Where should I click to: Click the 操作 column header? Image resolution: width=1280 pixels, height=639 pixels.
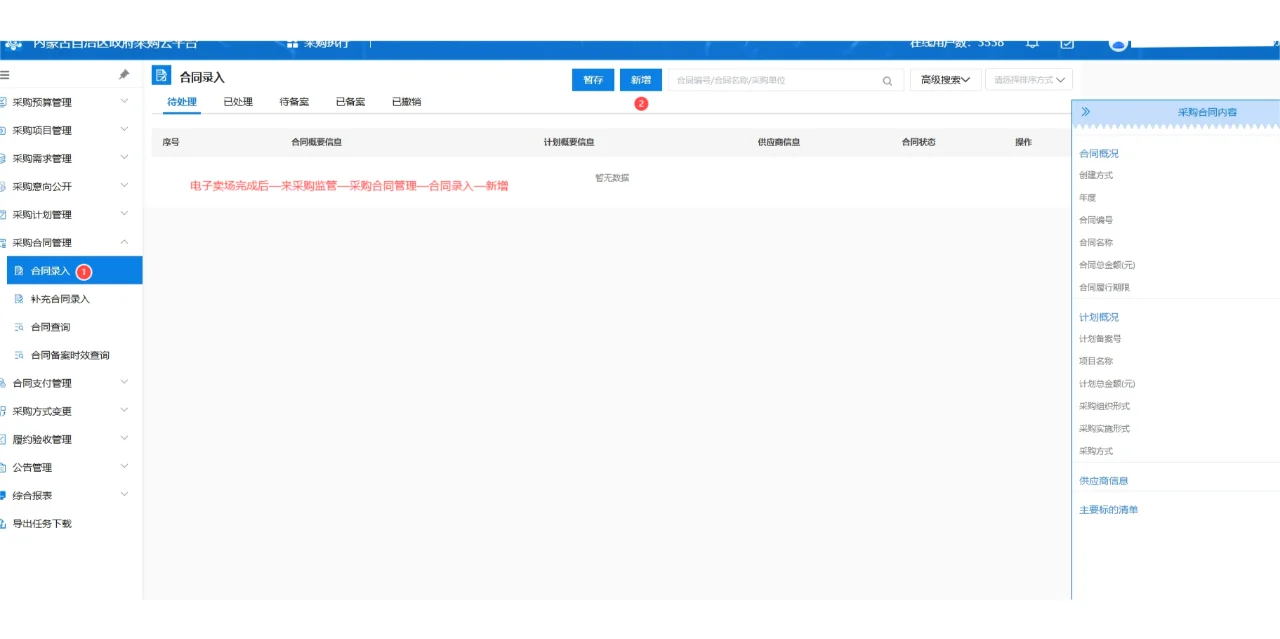point(1023,142)
